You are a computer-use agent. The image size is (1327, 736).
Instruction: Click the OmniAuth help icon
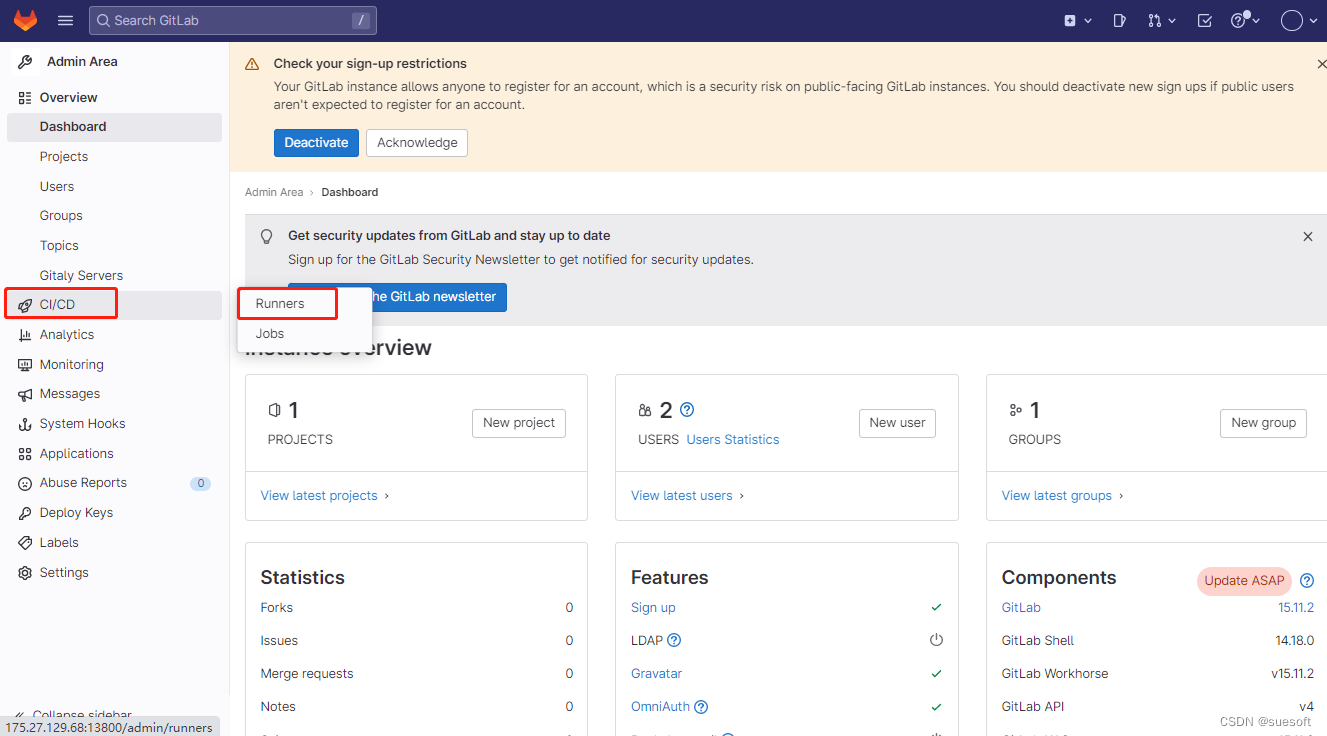pos(702,707)
